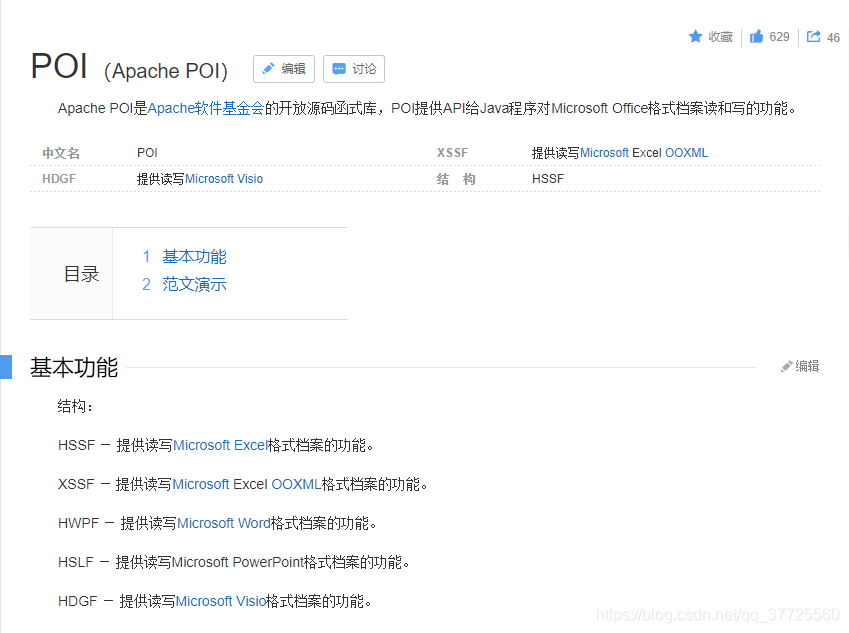
Task: Open the Apache软件基金会 link
Action: point(206,108)
